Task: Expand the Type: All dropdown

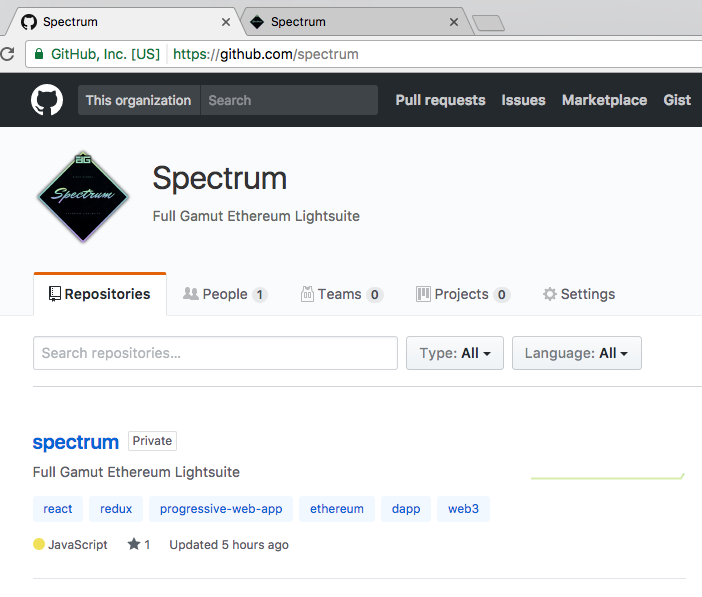Action: coord(455,353)
